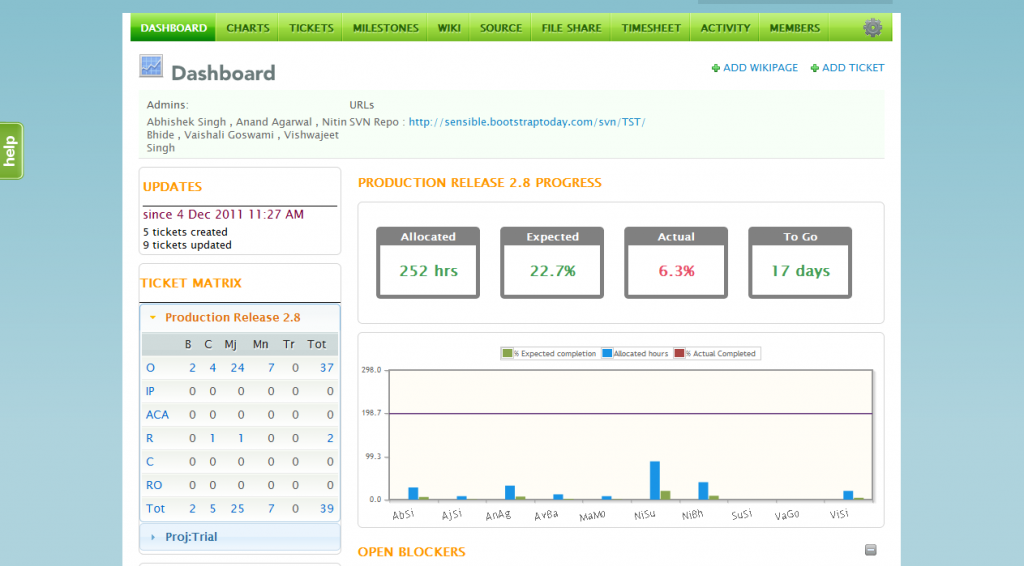The image size is (1024, 566).
Task: Click the Add Wikipage link
Action: point(760,67)
